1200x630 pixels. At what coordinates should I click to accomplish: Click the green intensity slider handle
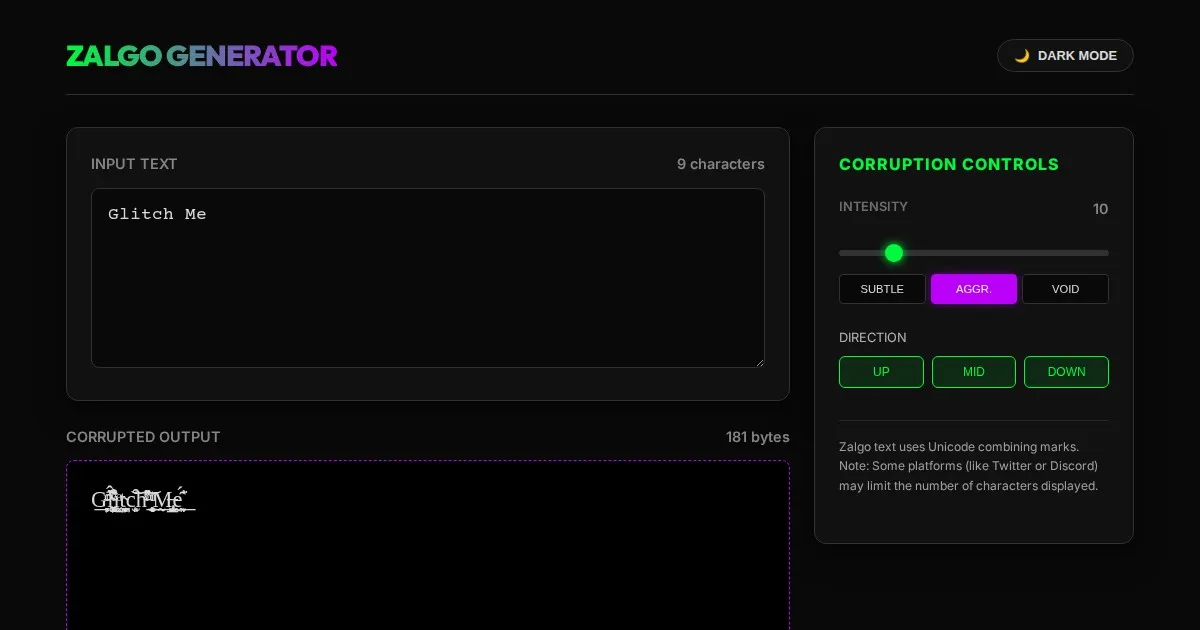[894, 253]
